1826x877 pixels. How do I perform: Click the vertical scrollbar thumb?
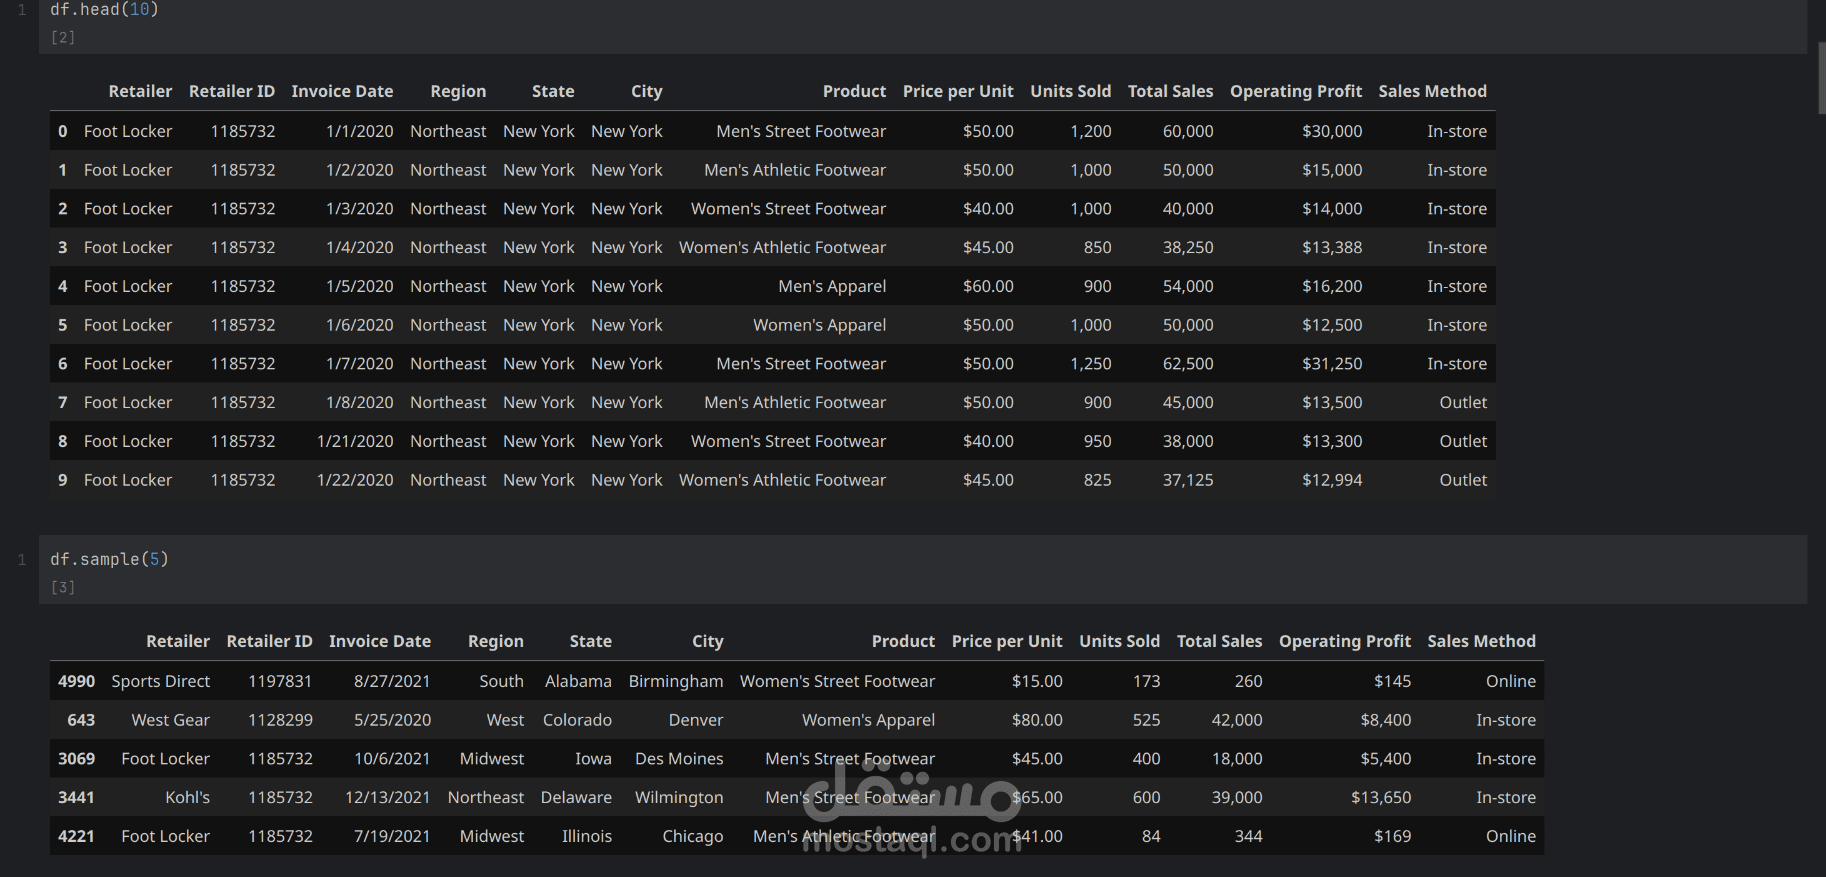coord(1821,78)
